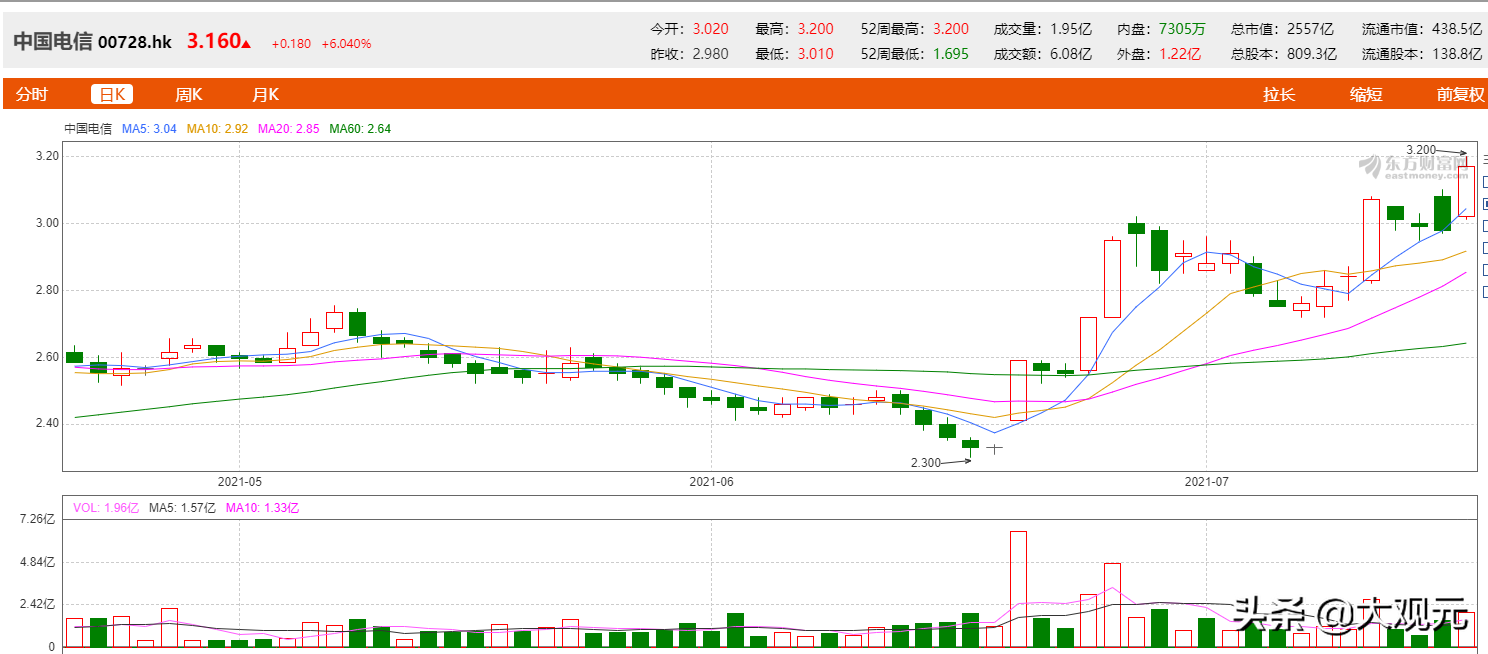Image resolution: width=1488 pixels, height=654 pixels.
Task: Click the 2021-05 date axis label
Action: pos(239,481)
